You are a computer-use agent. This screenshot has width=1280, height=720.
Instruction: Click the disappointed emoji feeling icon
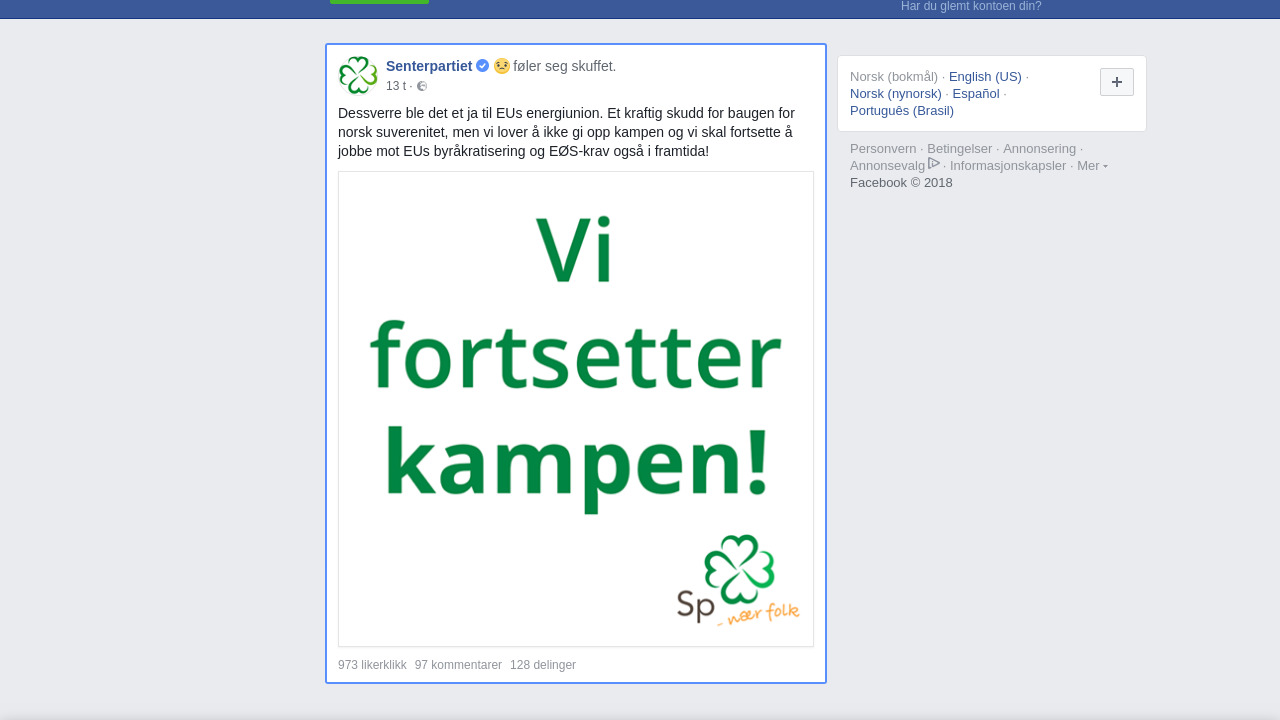502,66
